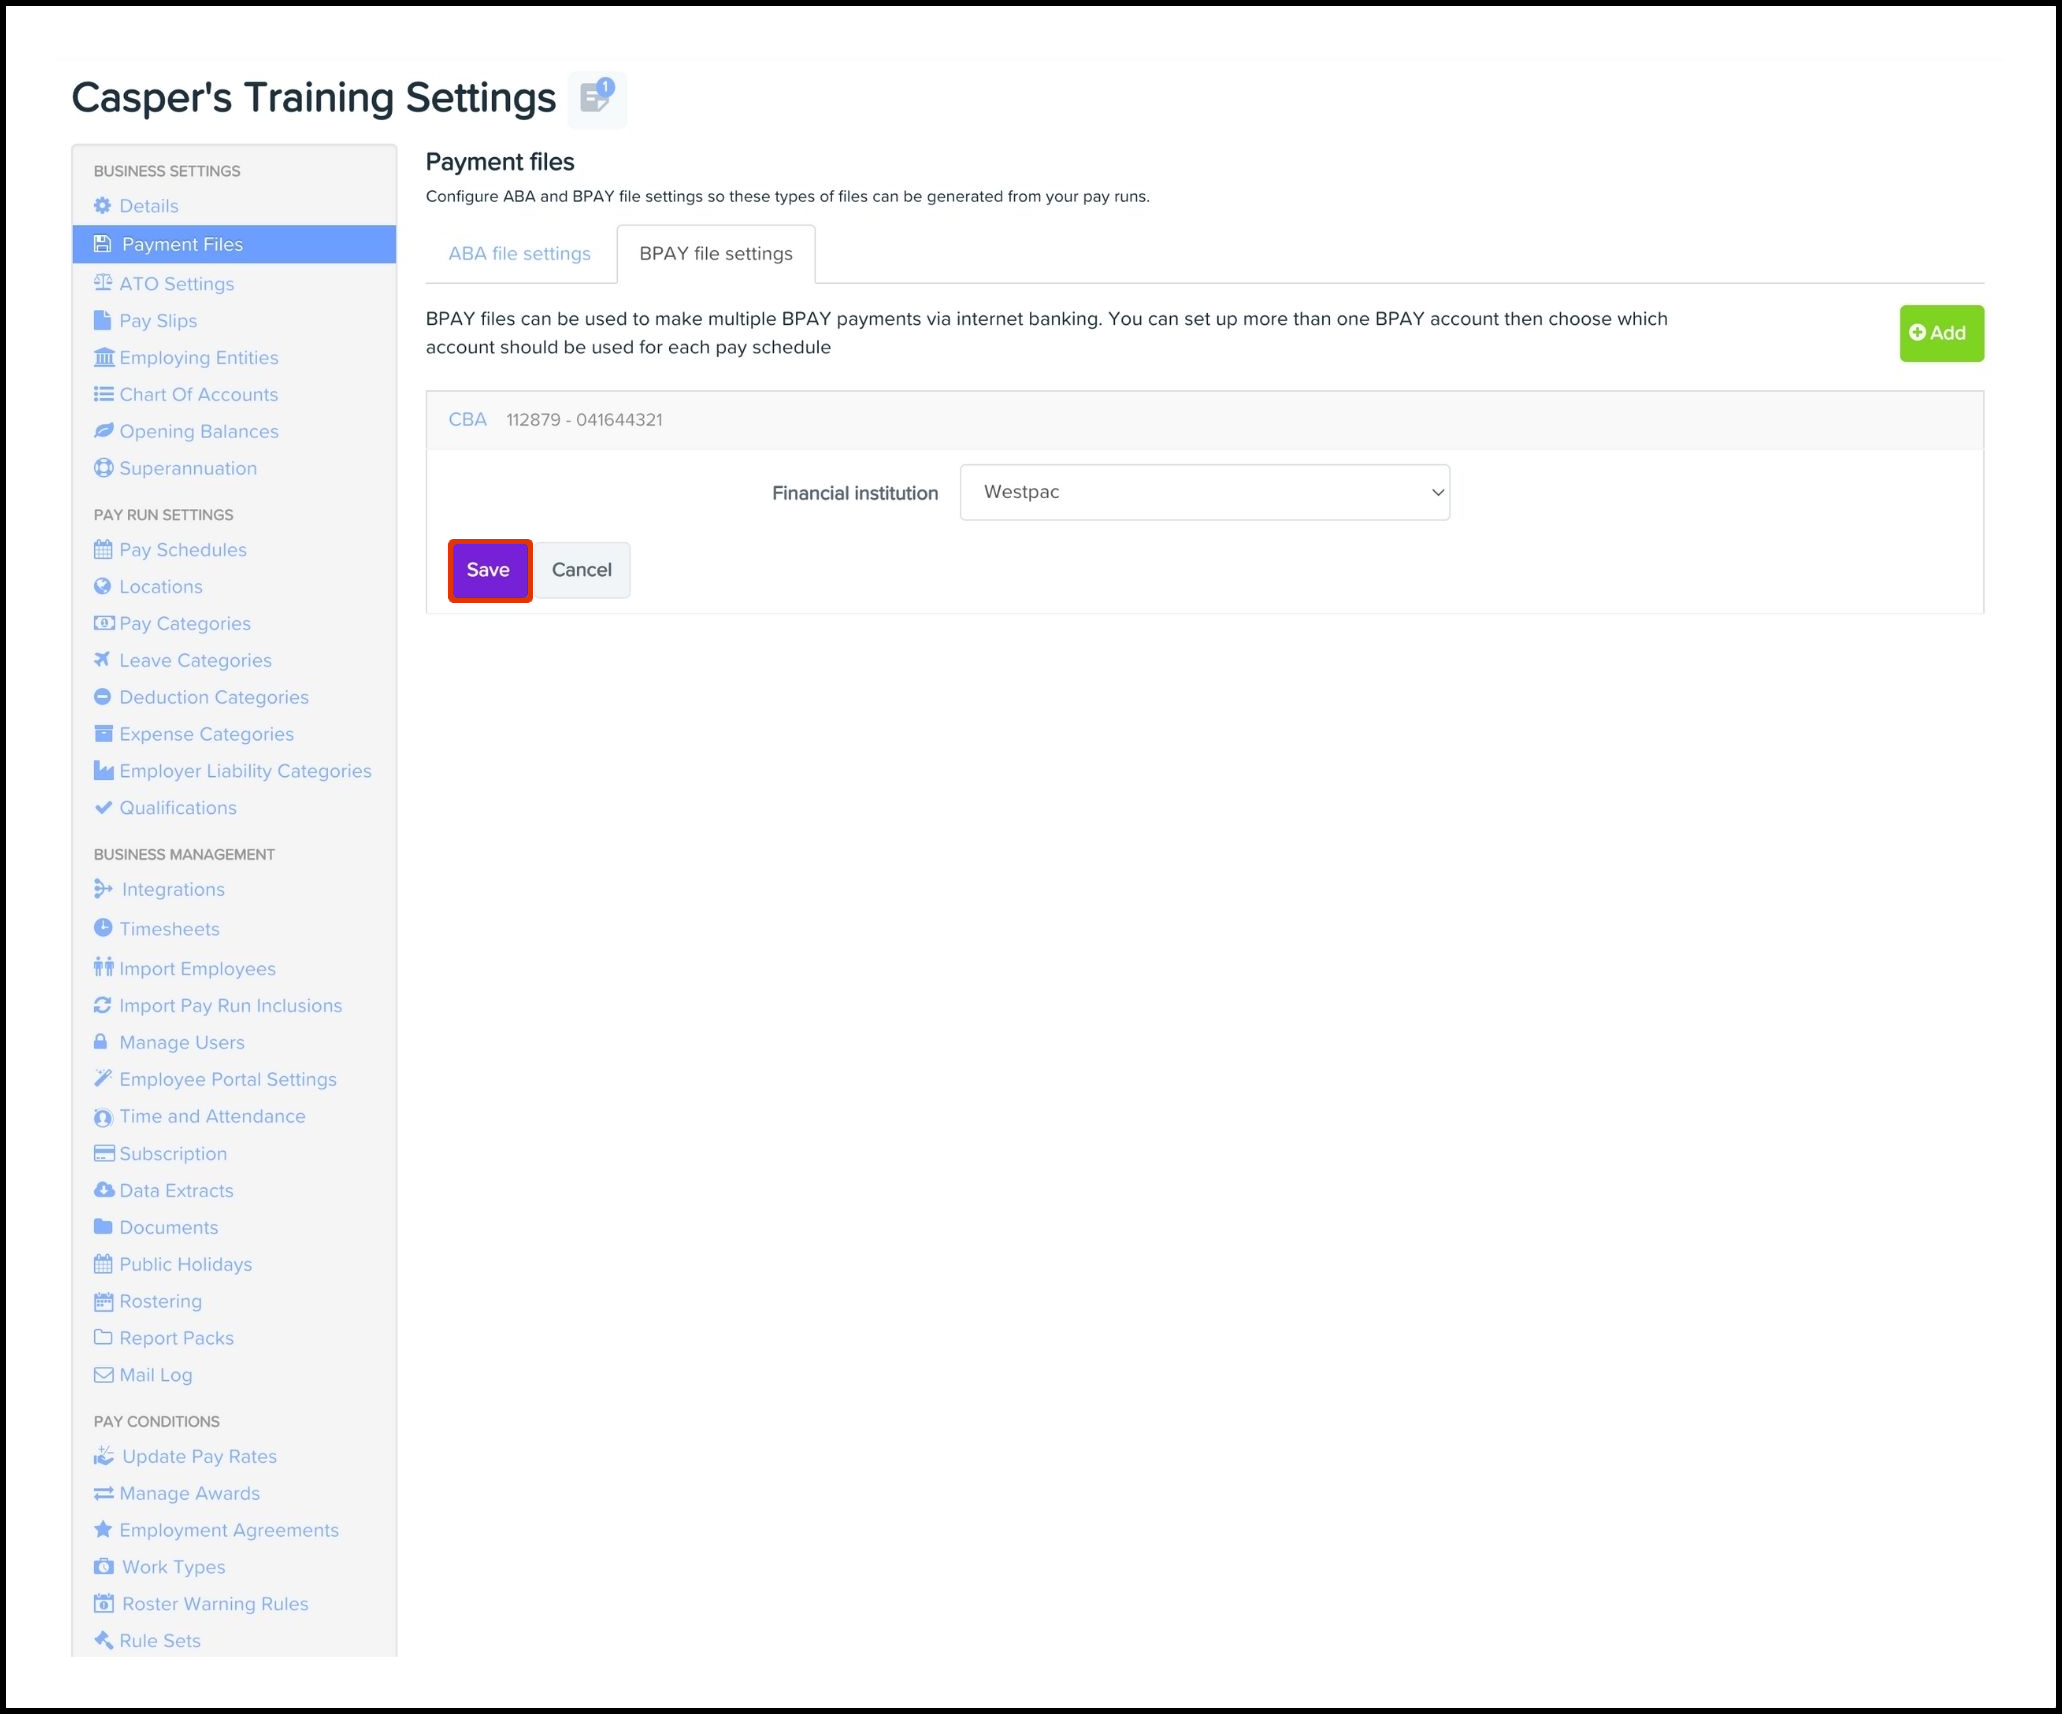Click the scales icon for ATO Settings
The height and width of the screenshot is (1714, 2062).
[x=102, y=283]
